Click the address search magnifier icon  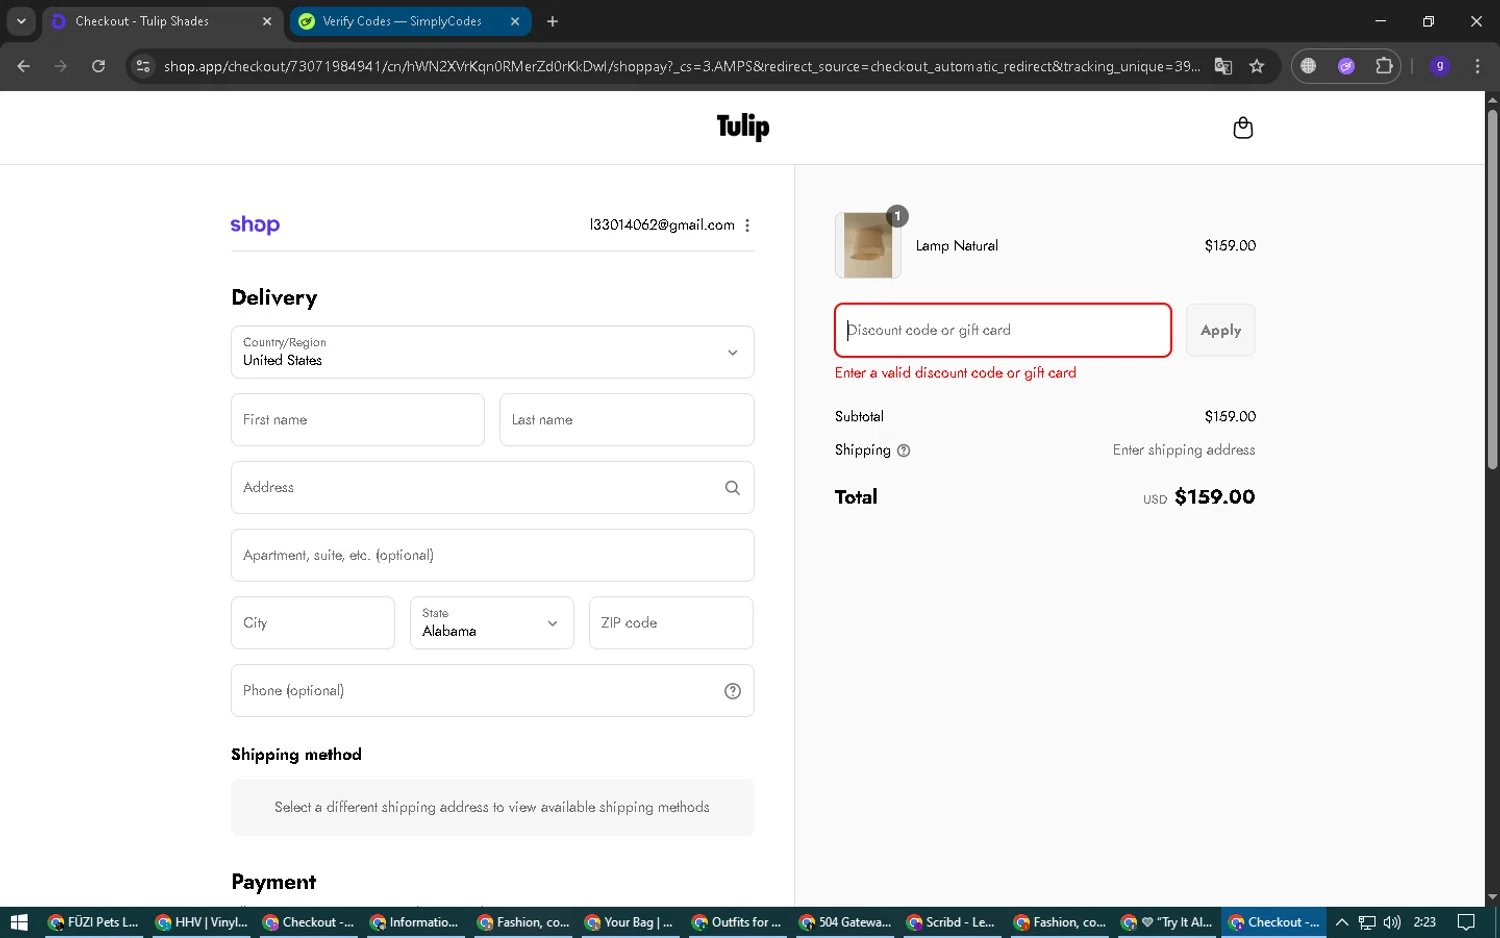tap(732, 487)
